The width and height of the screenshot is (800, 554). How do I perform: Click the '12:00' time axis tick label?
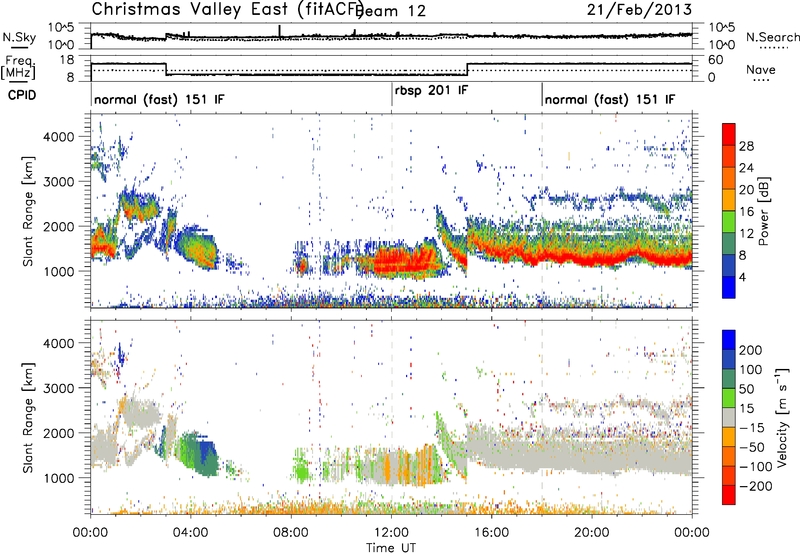point(391,533)
